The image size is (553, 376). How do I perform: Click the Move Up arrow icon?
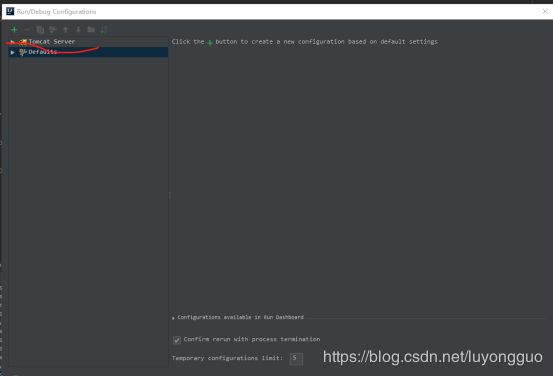click(66, 30)
